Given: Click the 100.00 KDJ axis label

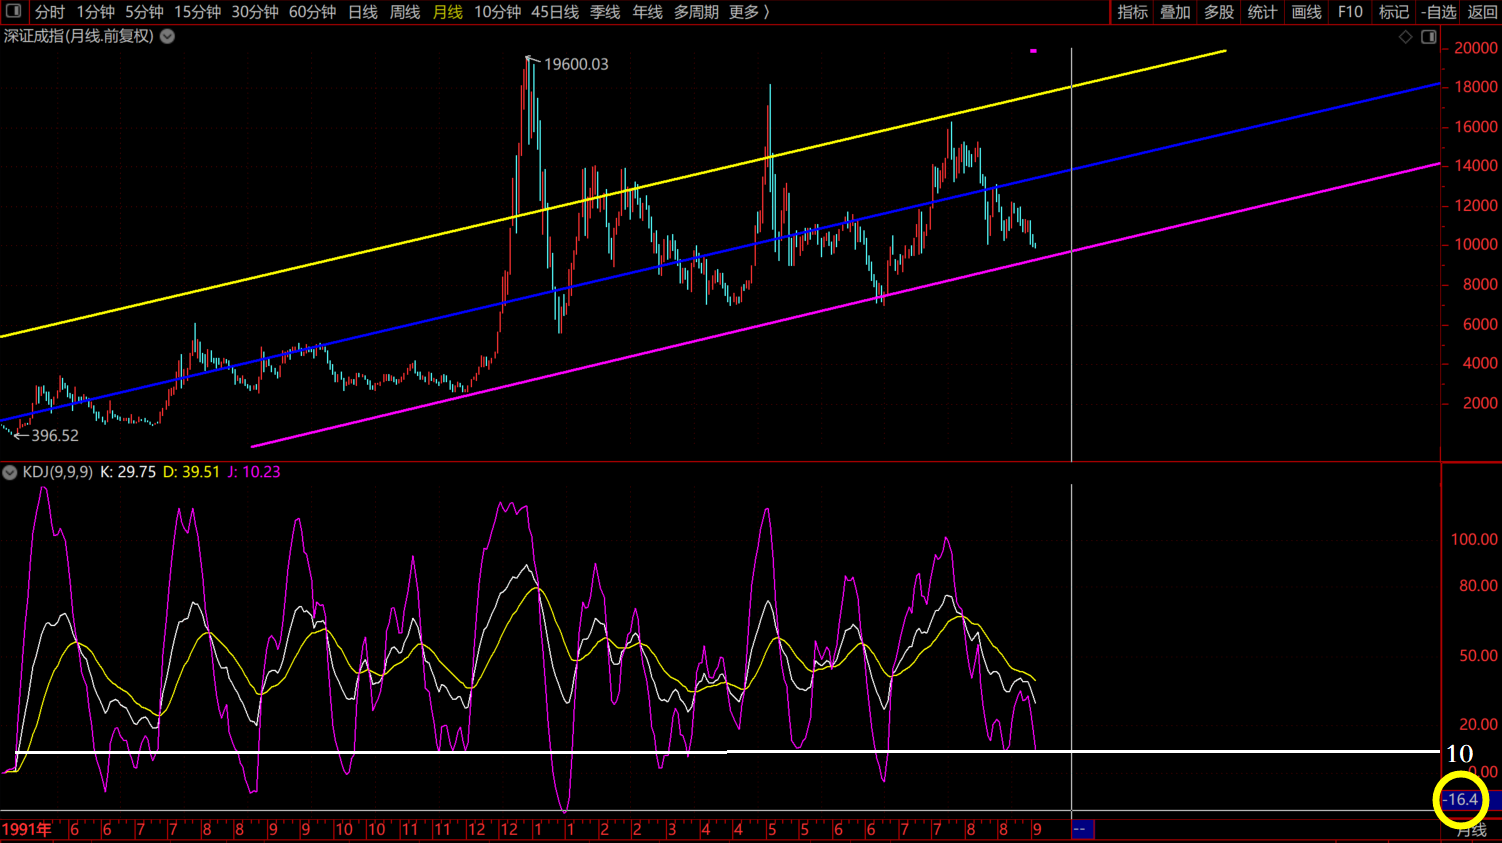Looking at the screenshot, I should point(1474,539).
